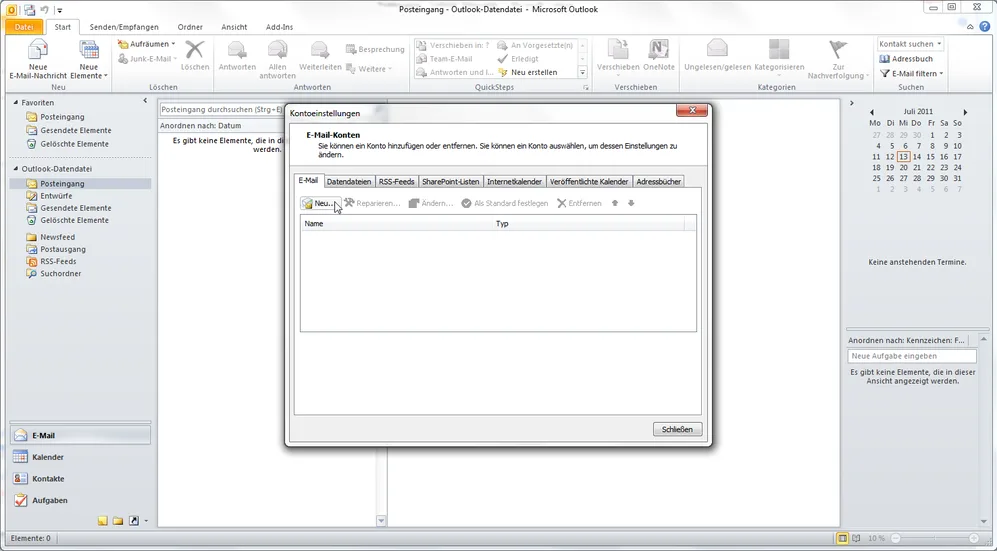Click the Name column header
997x551 pixels.
click(396, 224)
